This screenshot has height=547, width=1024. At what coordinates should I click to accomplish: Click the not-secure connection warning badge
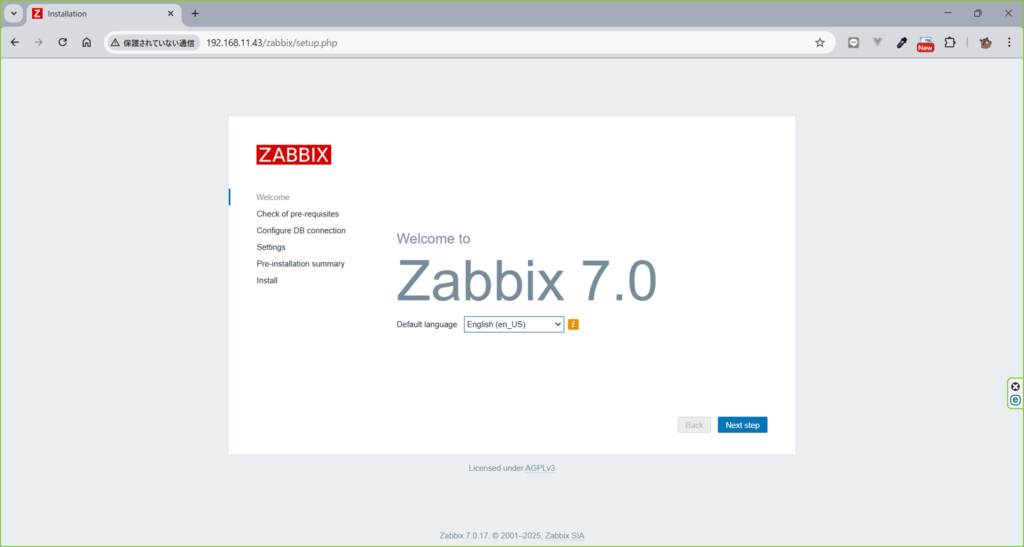[153, 42]
